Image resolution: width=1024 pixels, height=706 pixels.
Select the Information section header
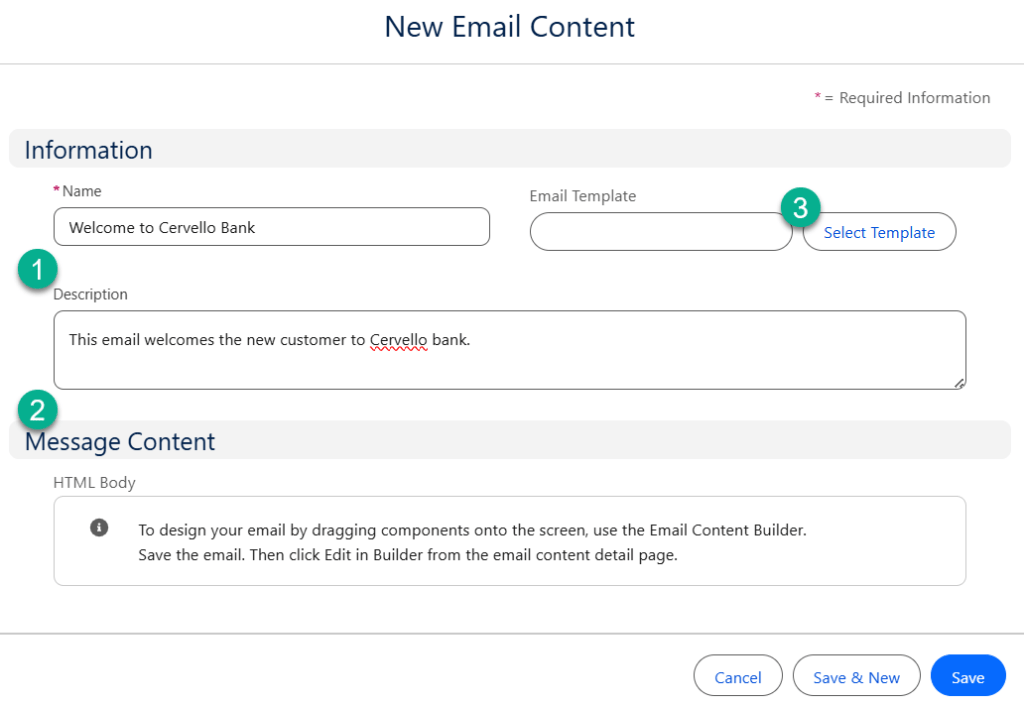(x=89, y=150)
